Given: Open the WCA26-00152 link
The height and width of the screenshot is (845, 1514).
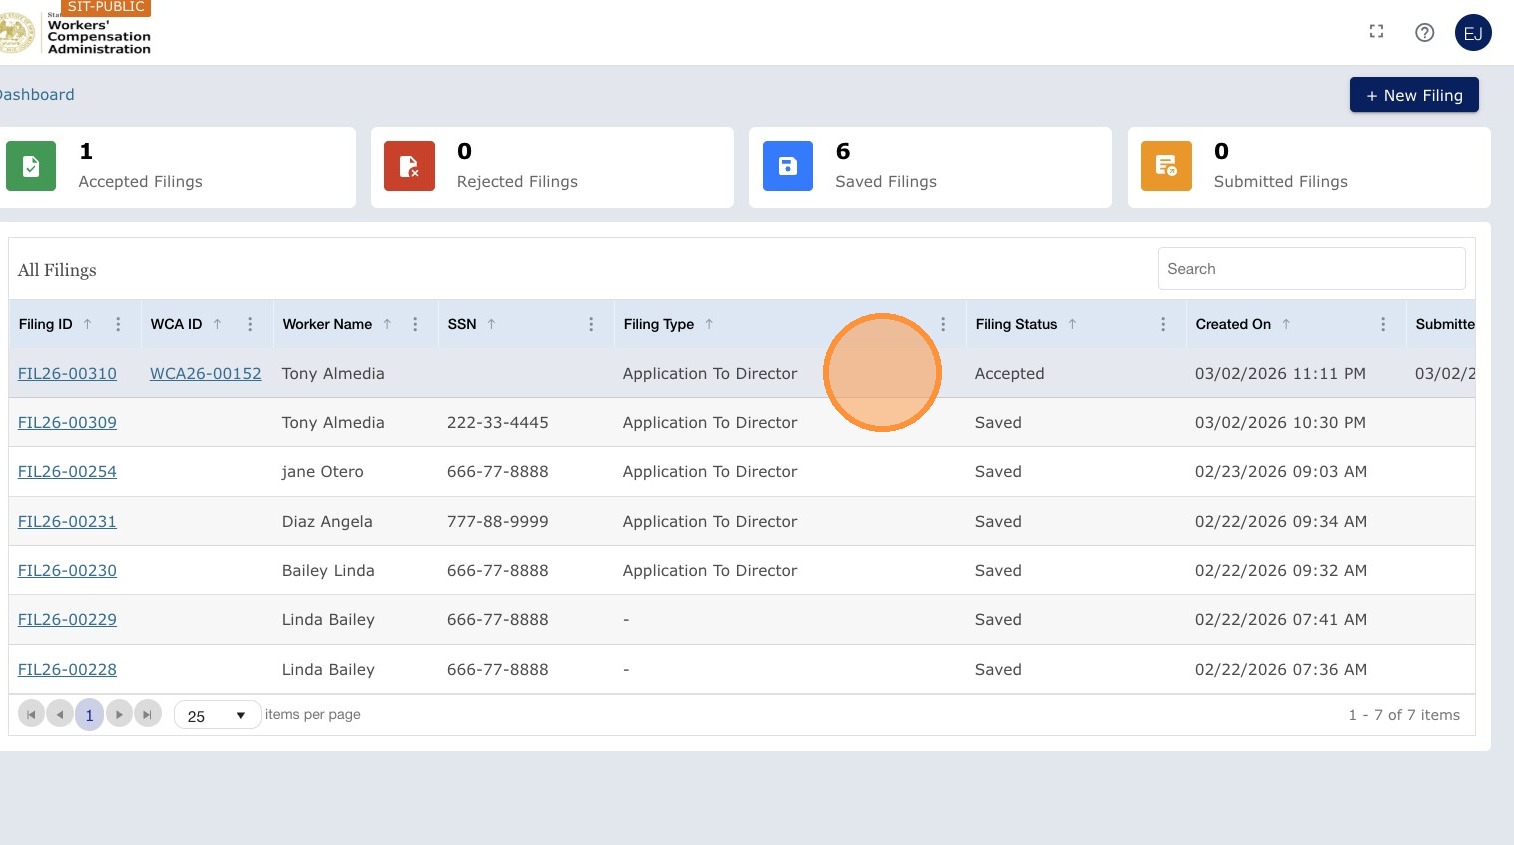Looking at the screenshot, I should tap(206, 373).
